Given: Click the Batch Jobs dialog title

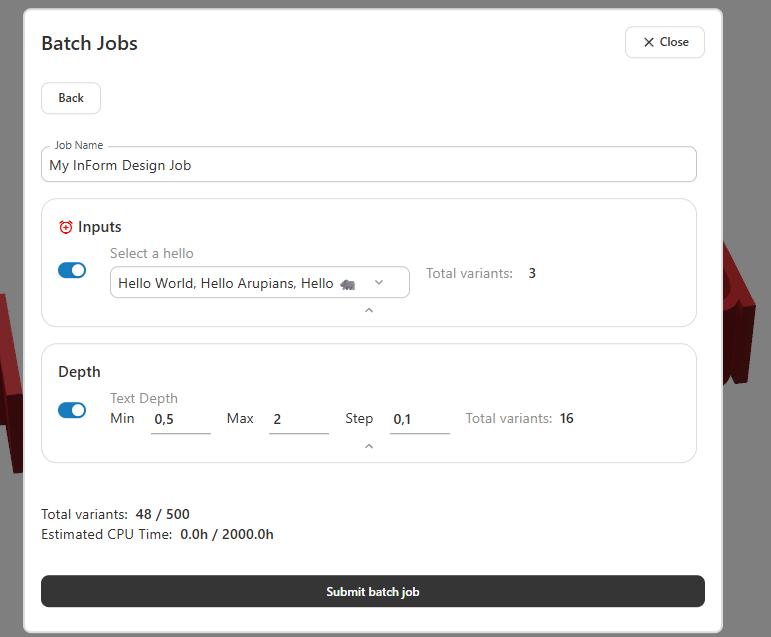Looking at the screenshot, I should pyautogui.click(x=89, y=43).
